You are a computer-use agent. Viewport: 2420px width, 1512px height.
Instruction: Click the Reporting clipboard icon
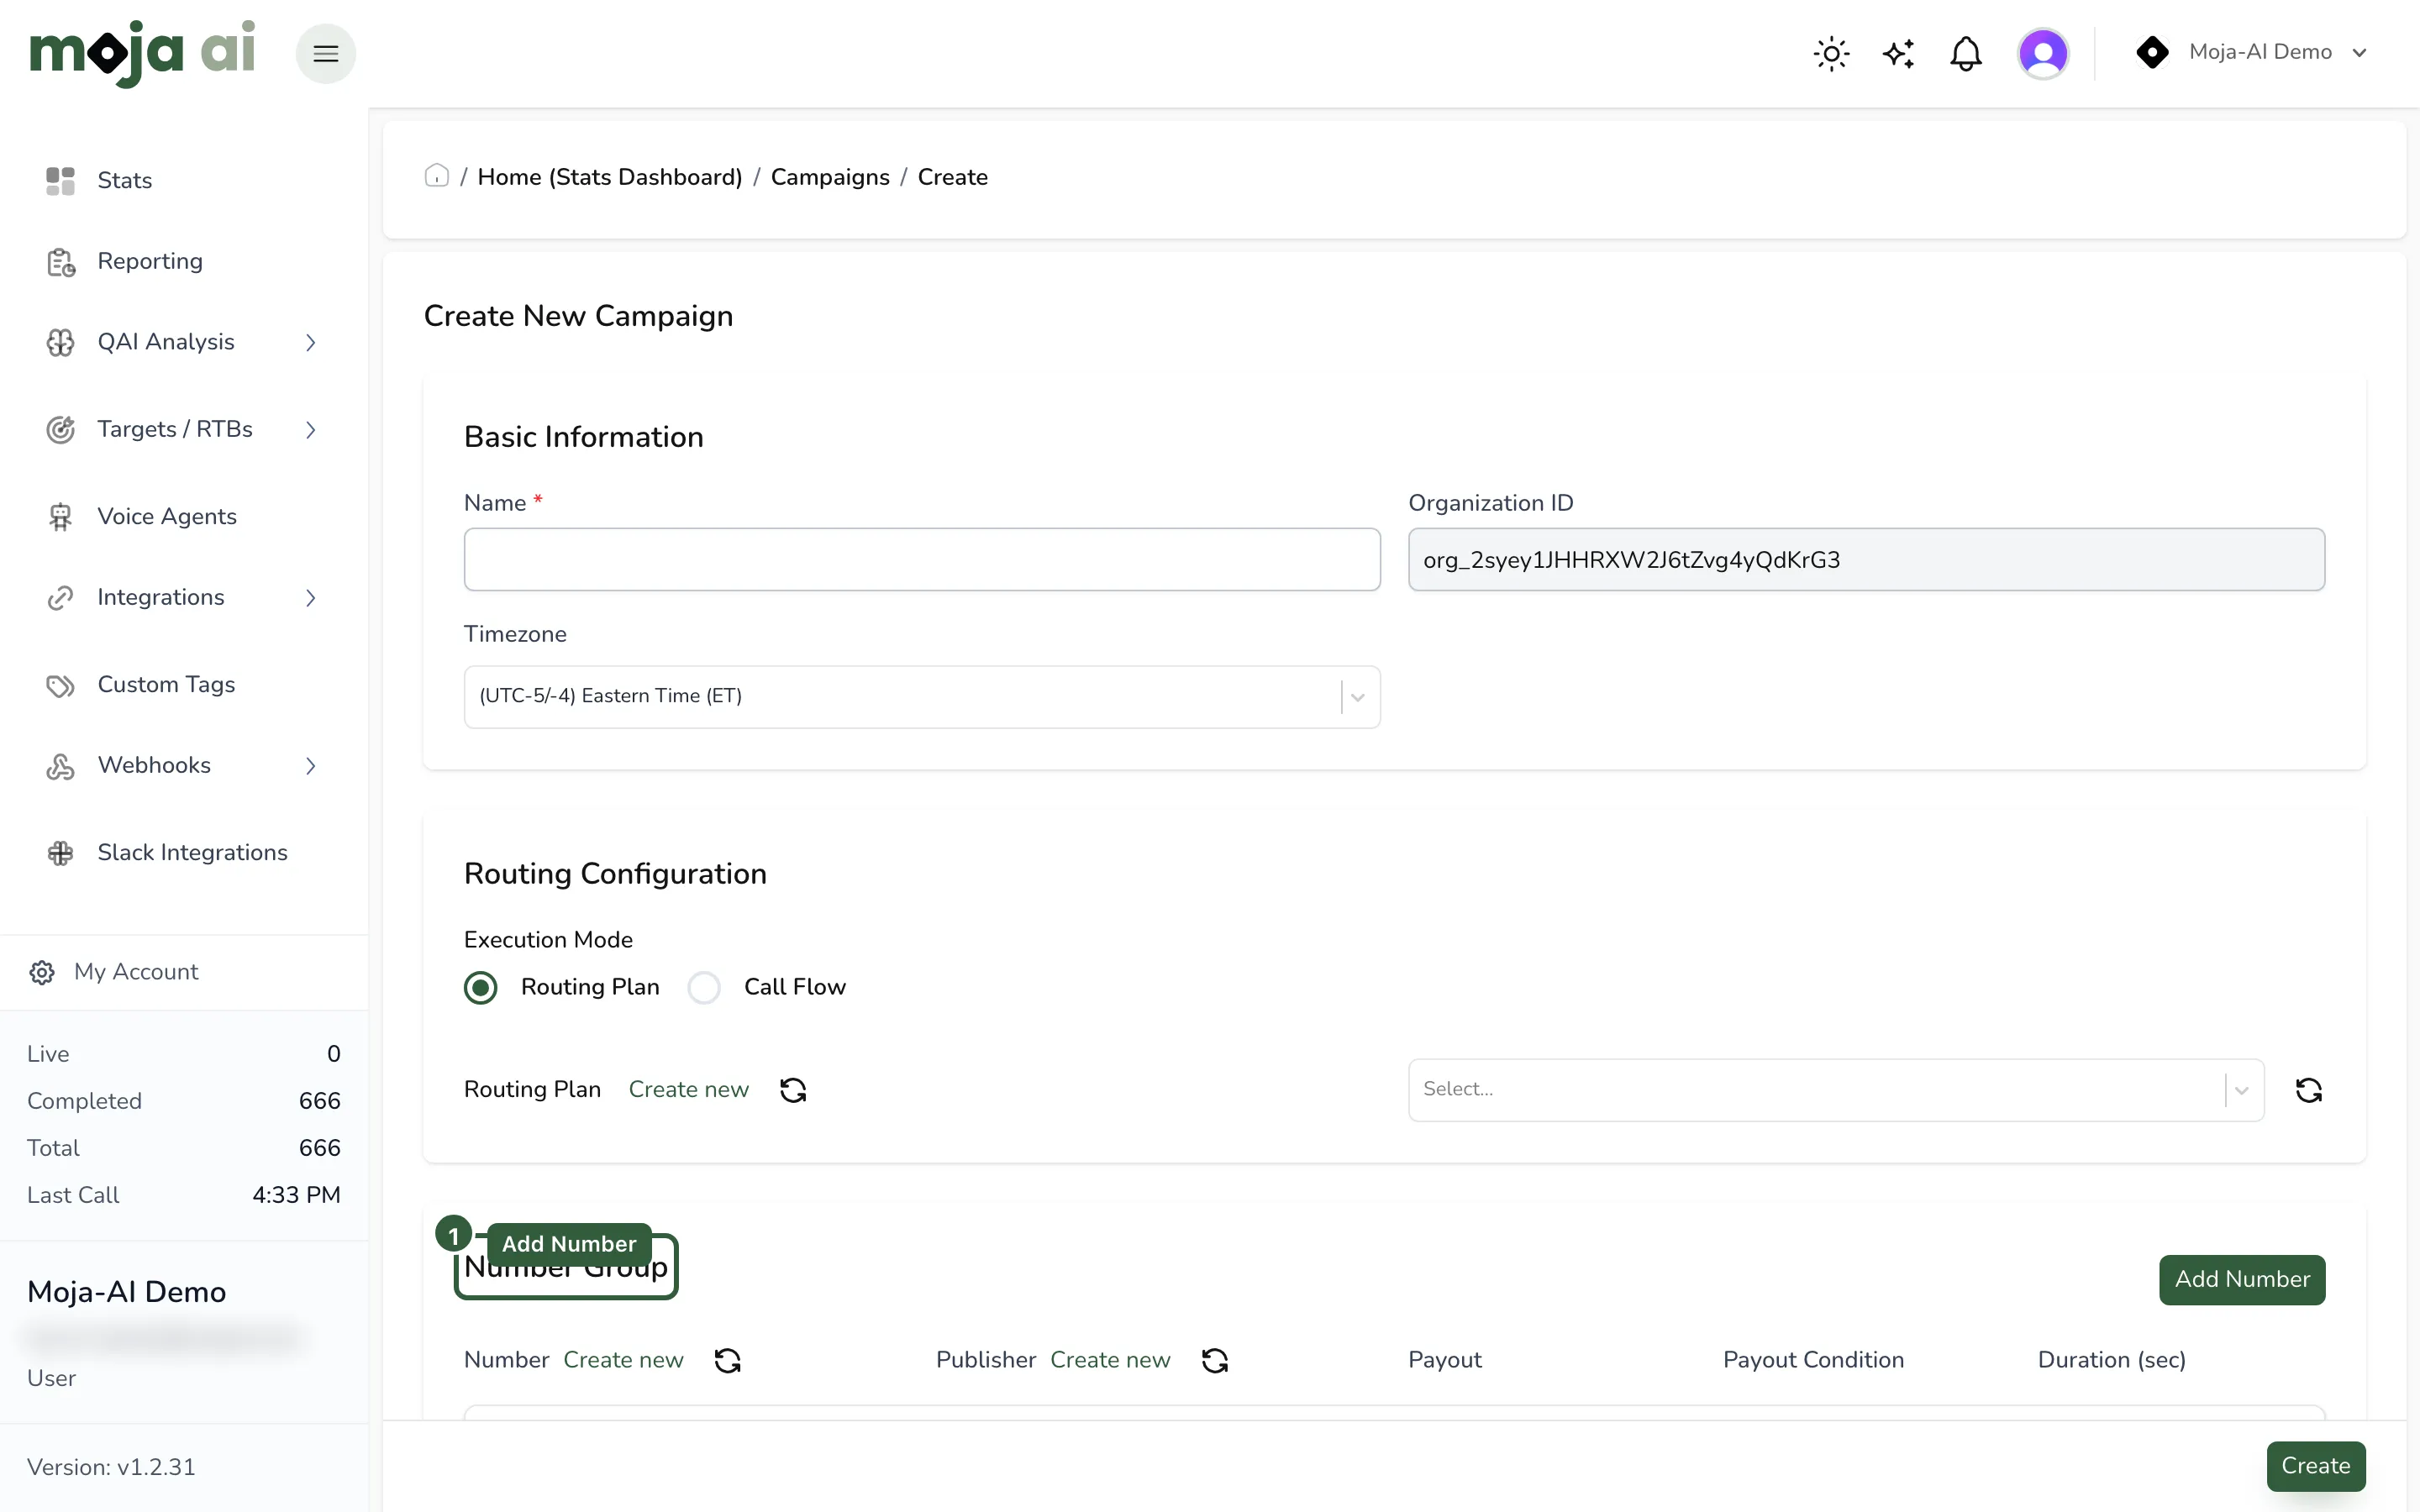click(x=60, y=262)
